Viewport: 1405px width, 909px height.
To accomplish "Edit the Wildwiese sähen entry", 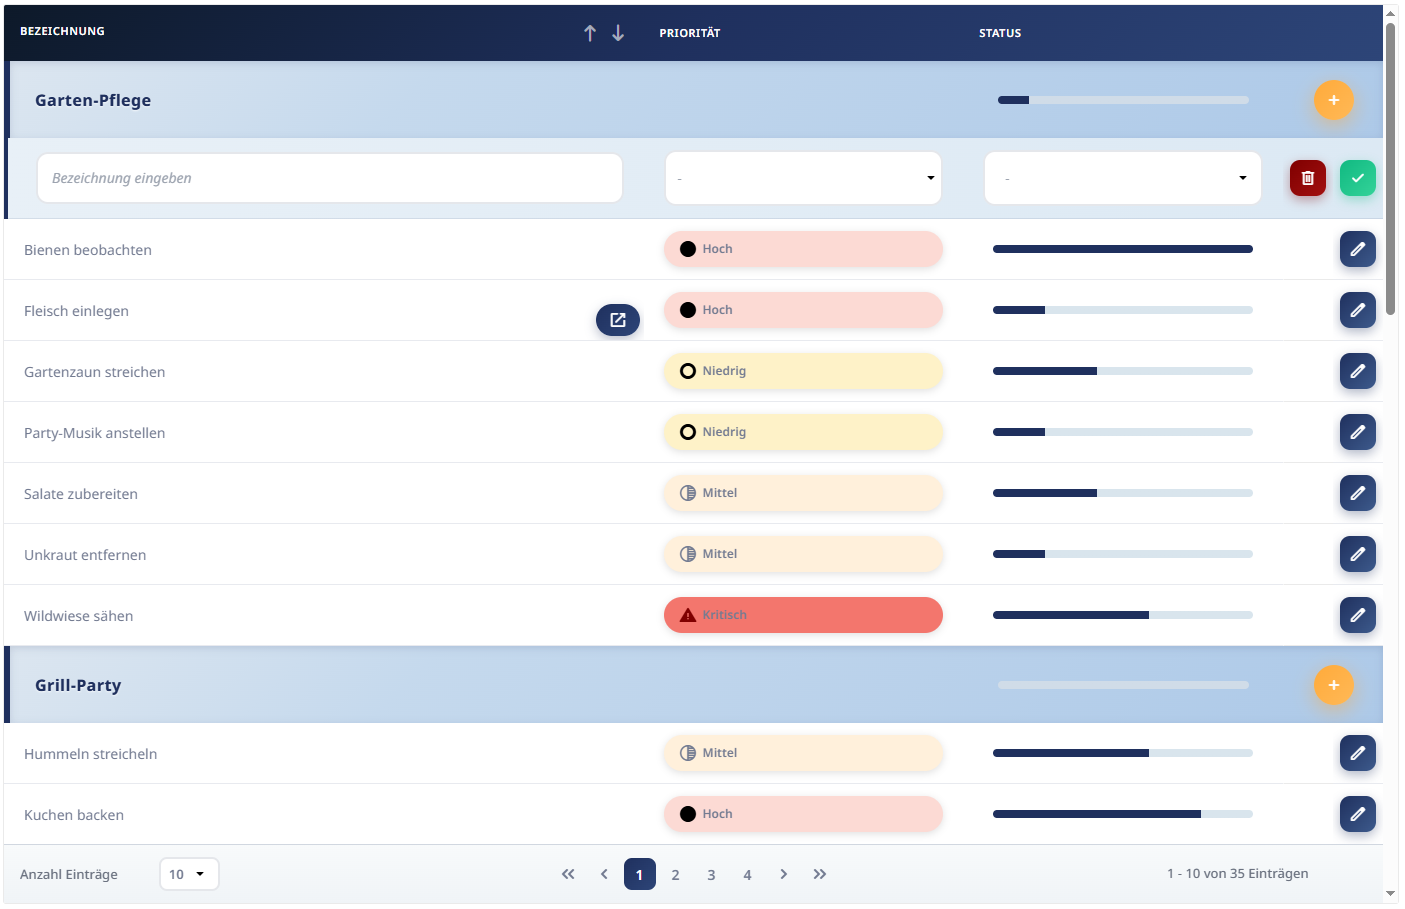I will tap(1357, 615).
